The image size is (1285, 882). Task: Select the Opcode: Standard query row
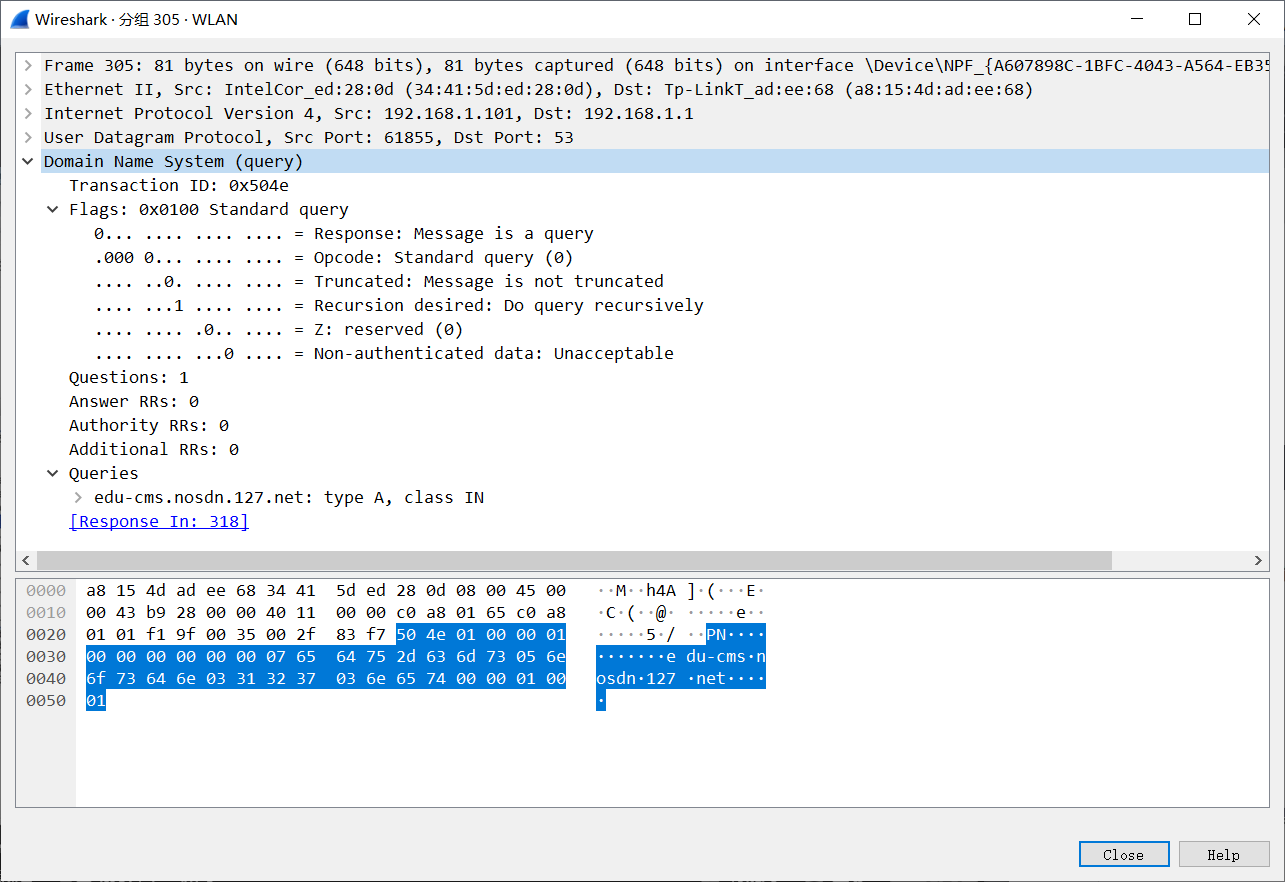pyautogui.click(x=333, y=258)
